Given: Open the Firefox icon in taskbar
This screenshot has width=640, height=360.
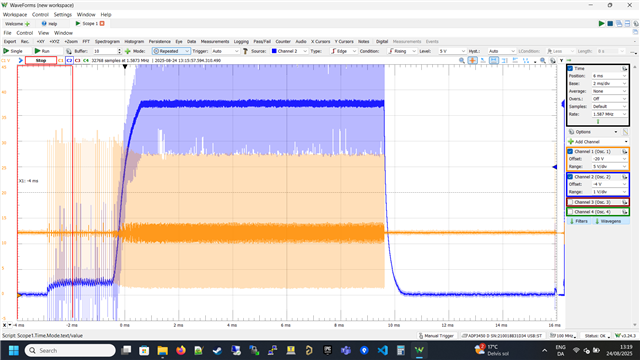Looking at the screenshot, I should 180,350.
